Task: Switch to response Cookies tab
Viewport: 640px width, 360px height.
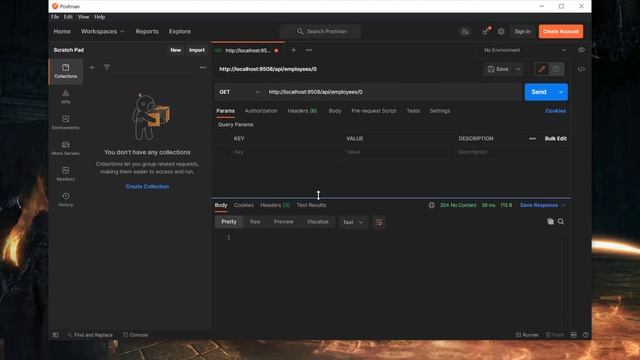Action: (244, 205)
